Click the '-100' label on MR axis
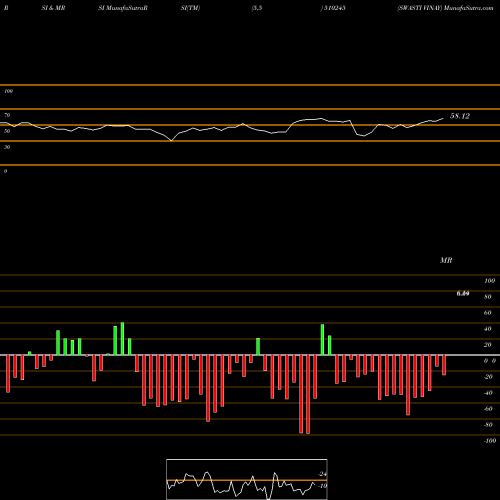Image resolution: width=500 pixels, height=500 pixels. pos(490,441)
